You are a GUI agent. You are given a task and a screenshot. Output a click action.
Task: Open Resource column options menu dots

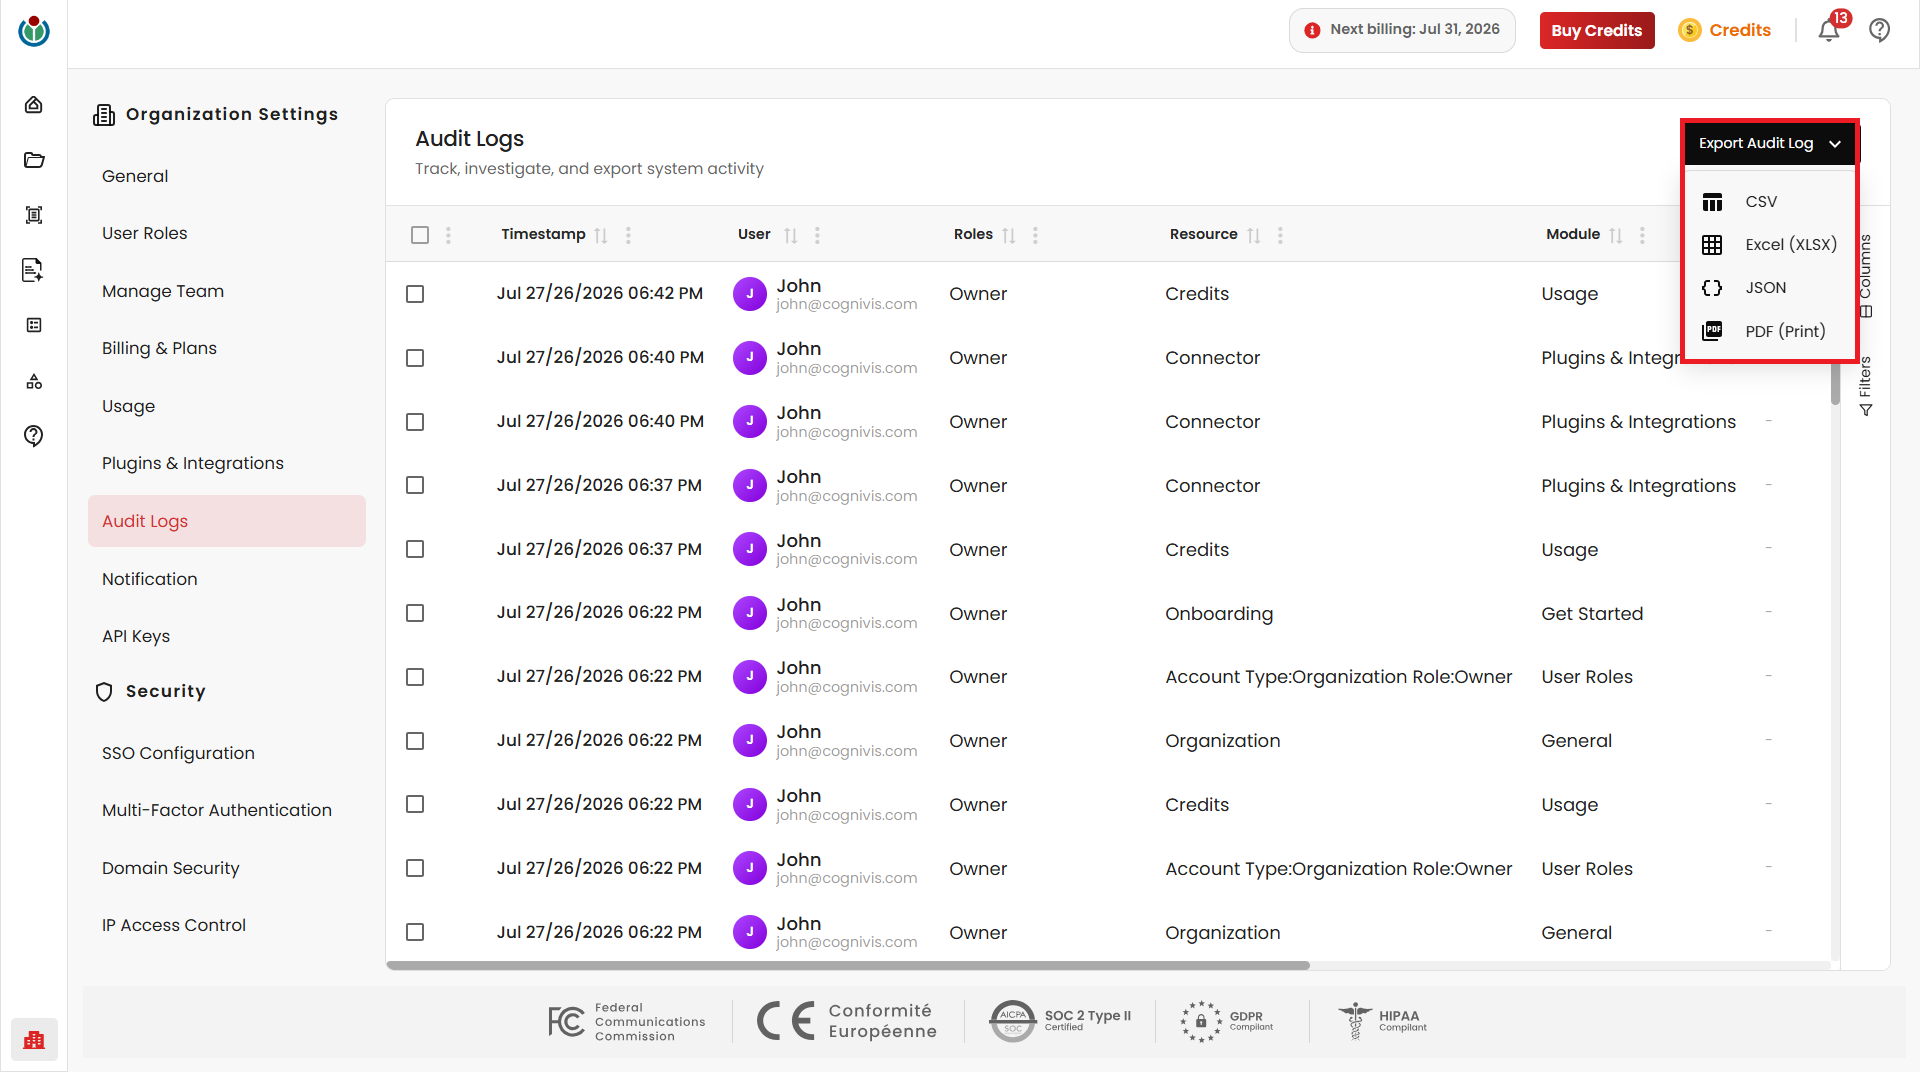point(1280,235)
